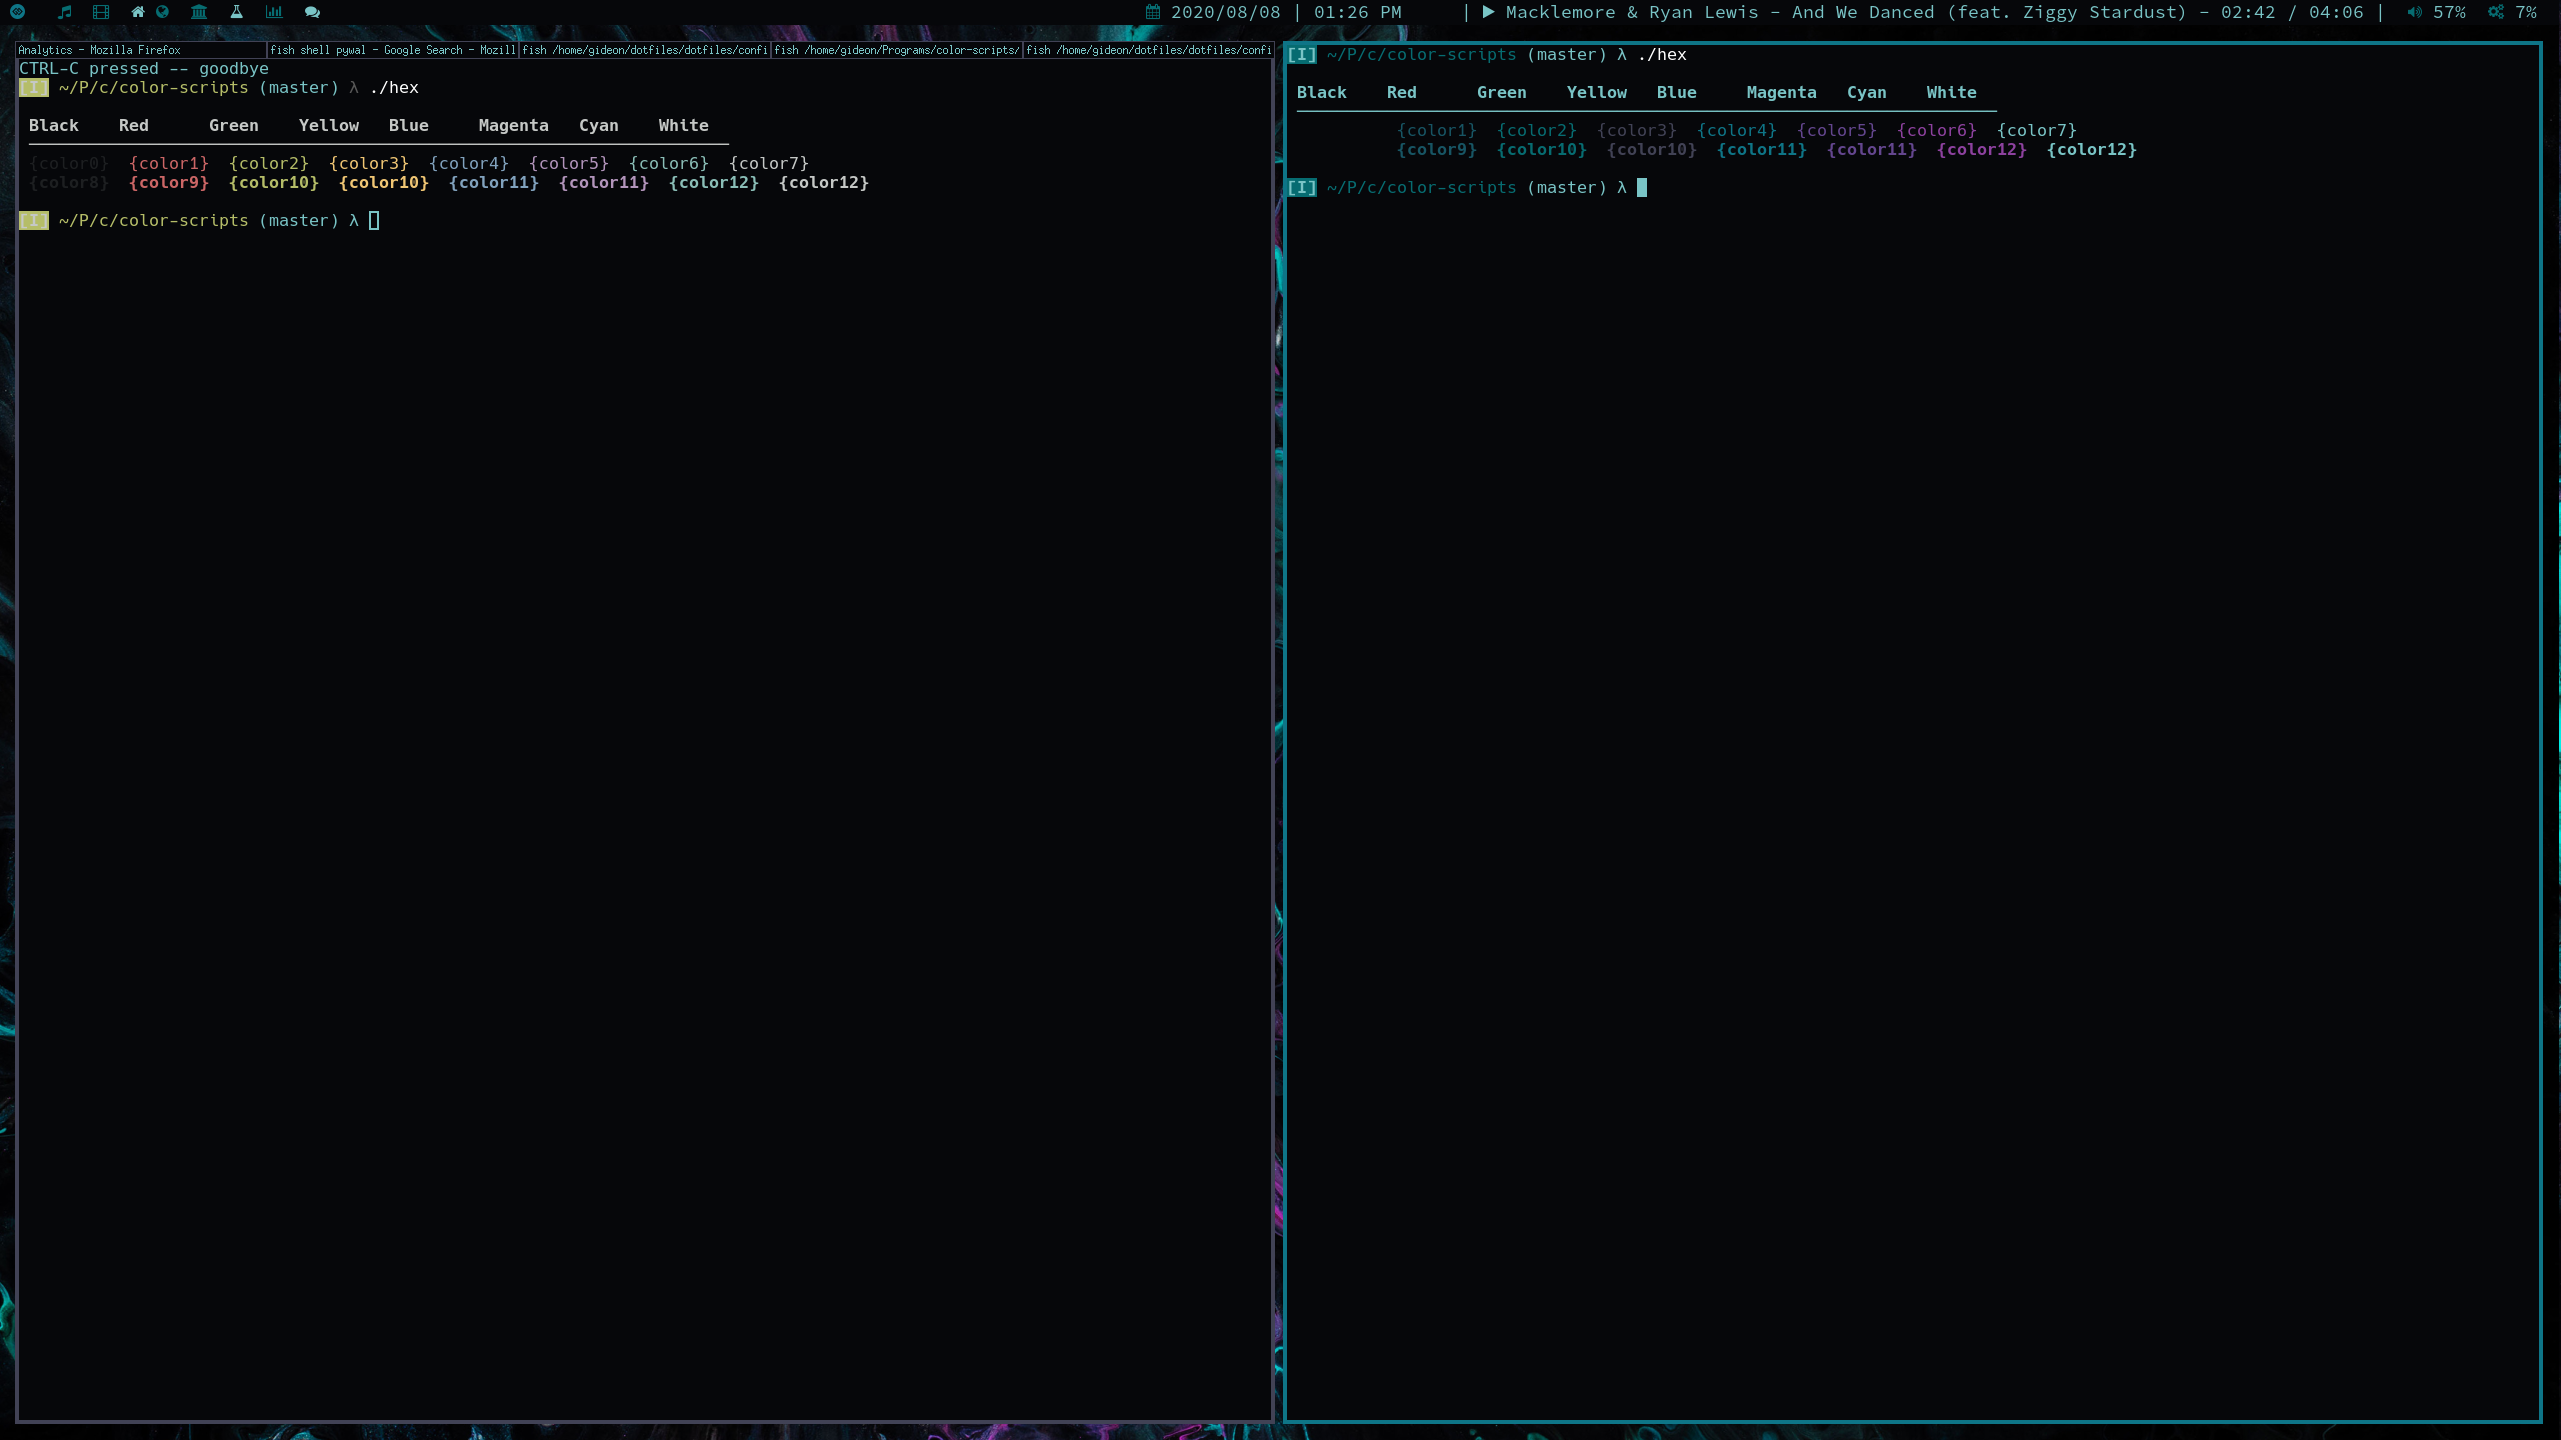Open the fish shell pywal Google Search tab
The image size is (2561, 1440).
tap(390, 49)
